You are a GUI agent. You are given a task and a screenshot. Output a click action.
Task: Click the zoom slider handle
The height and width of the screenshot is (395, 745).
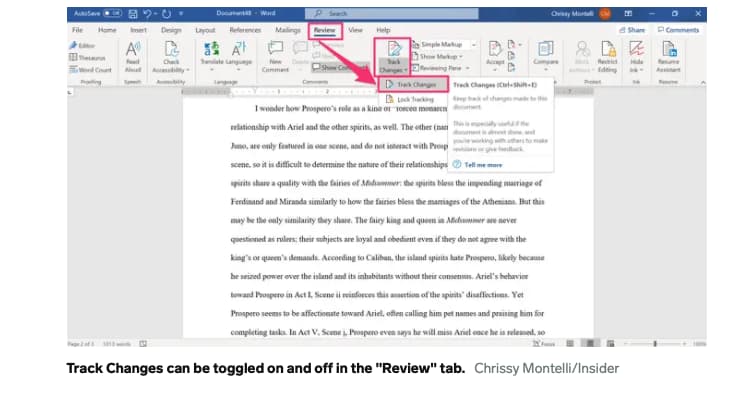pos(655,344)
